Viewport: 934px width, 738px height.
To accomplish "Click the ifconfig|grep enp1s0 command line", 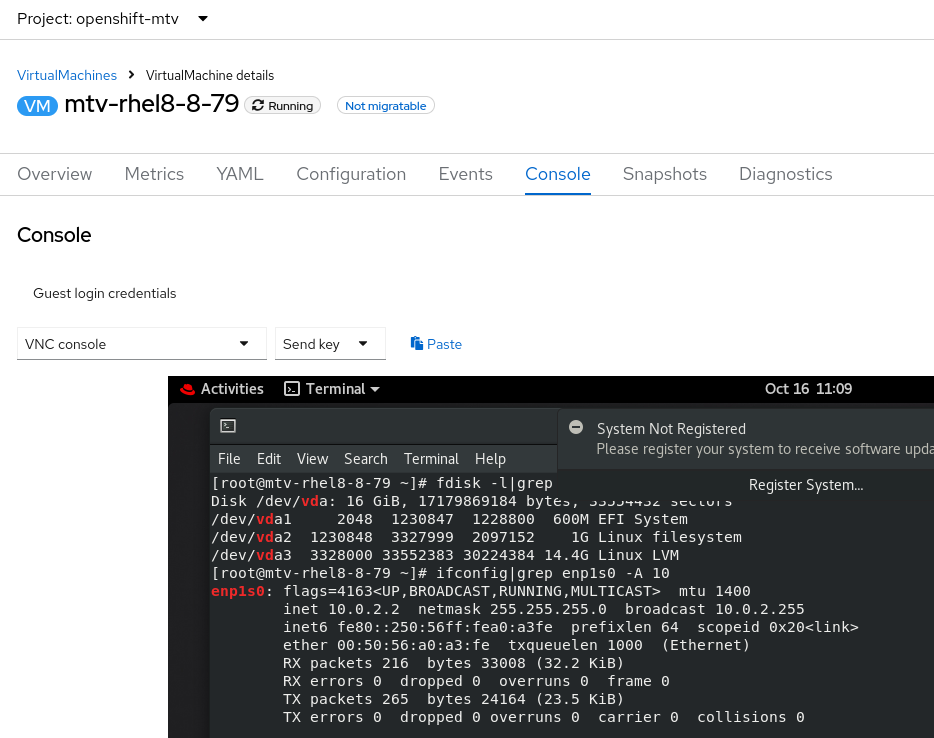I will click(x=440, y=573).
